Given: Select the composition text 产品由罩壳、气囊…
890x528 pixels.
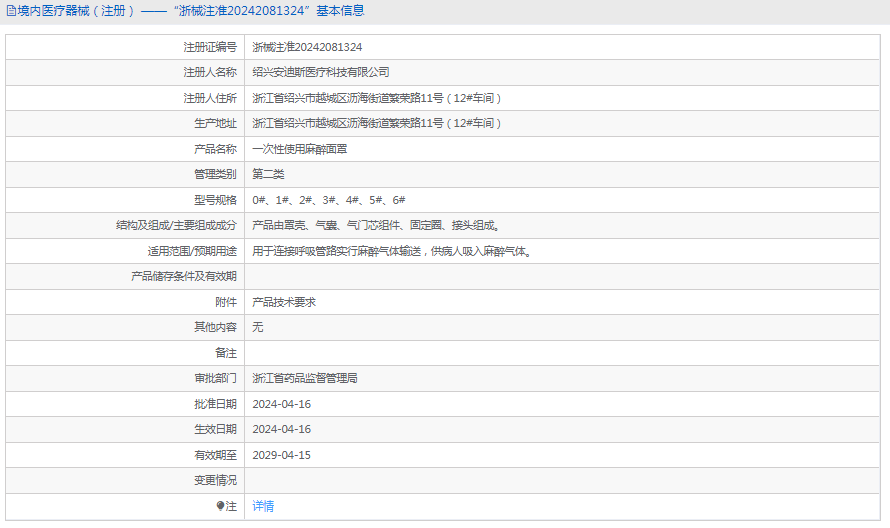Looking at the screenshot, I should pos(376,225).
